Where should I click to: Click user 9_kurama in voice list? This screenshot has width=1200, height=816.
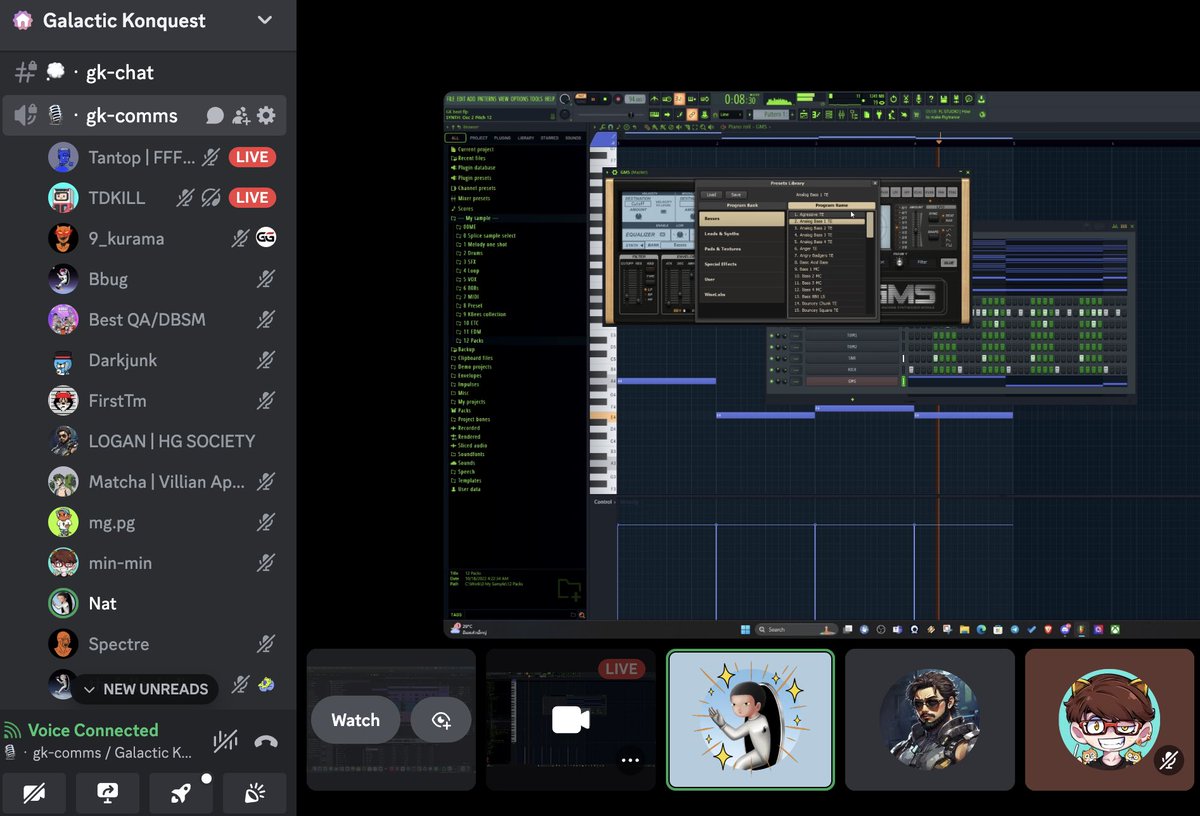point(126,238)
